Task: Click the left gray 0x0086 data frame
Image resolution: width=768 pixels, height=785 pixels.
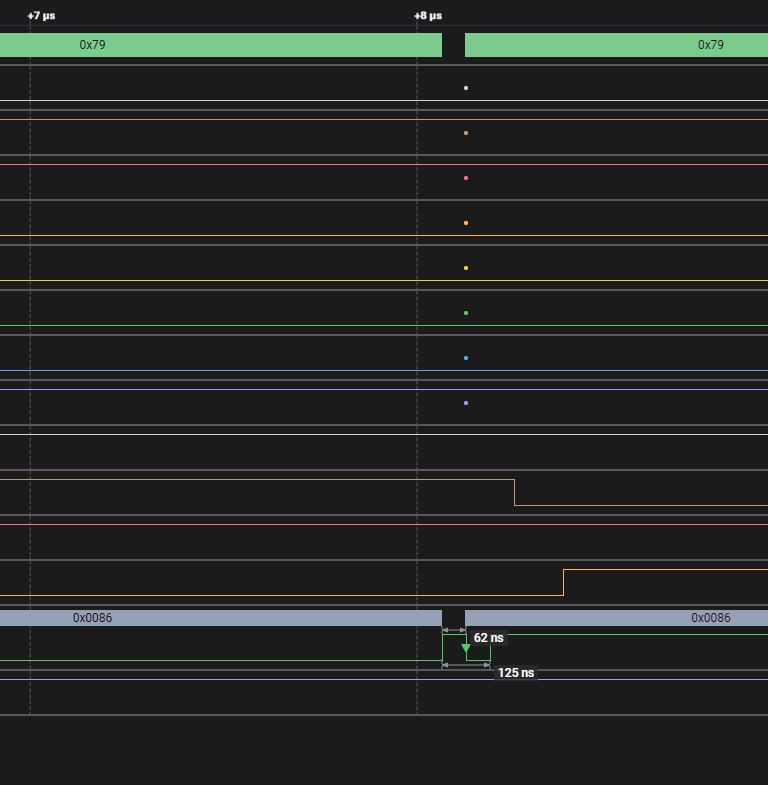Action: (220, 618)
